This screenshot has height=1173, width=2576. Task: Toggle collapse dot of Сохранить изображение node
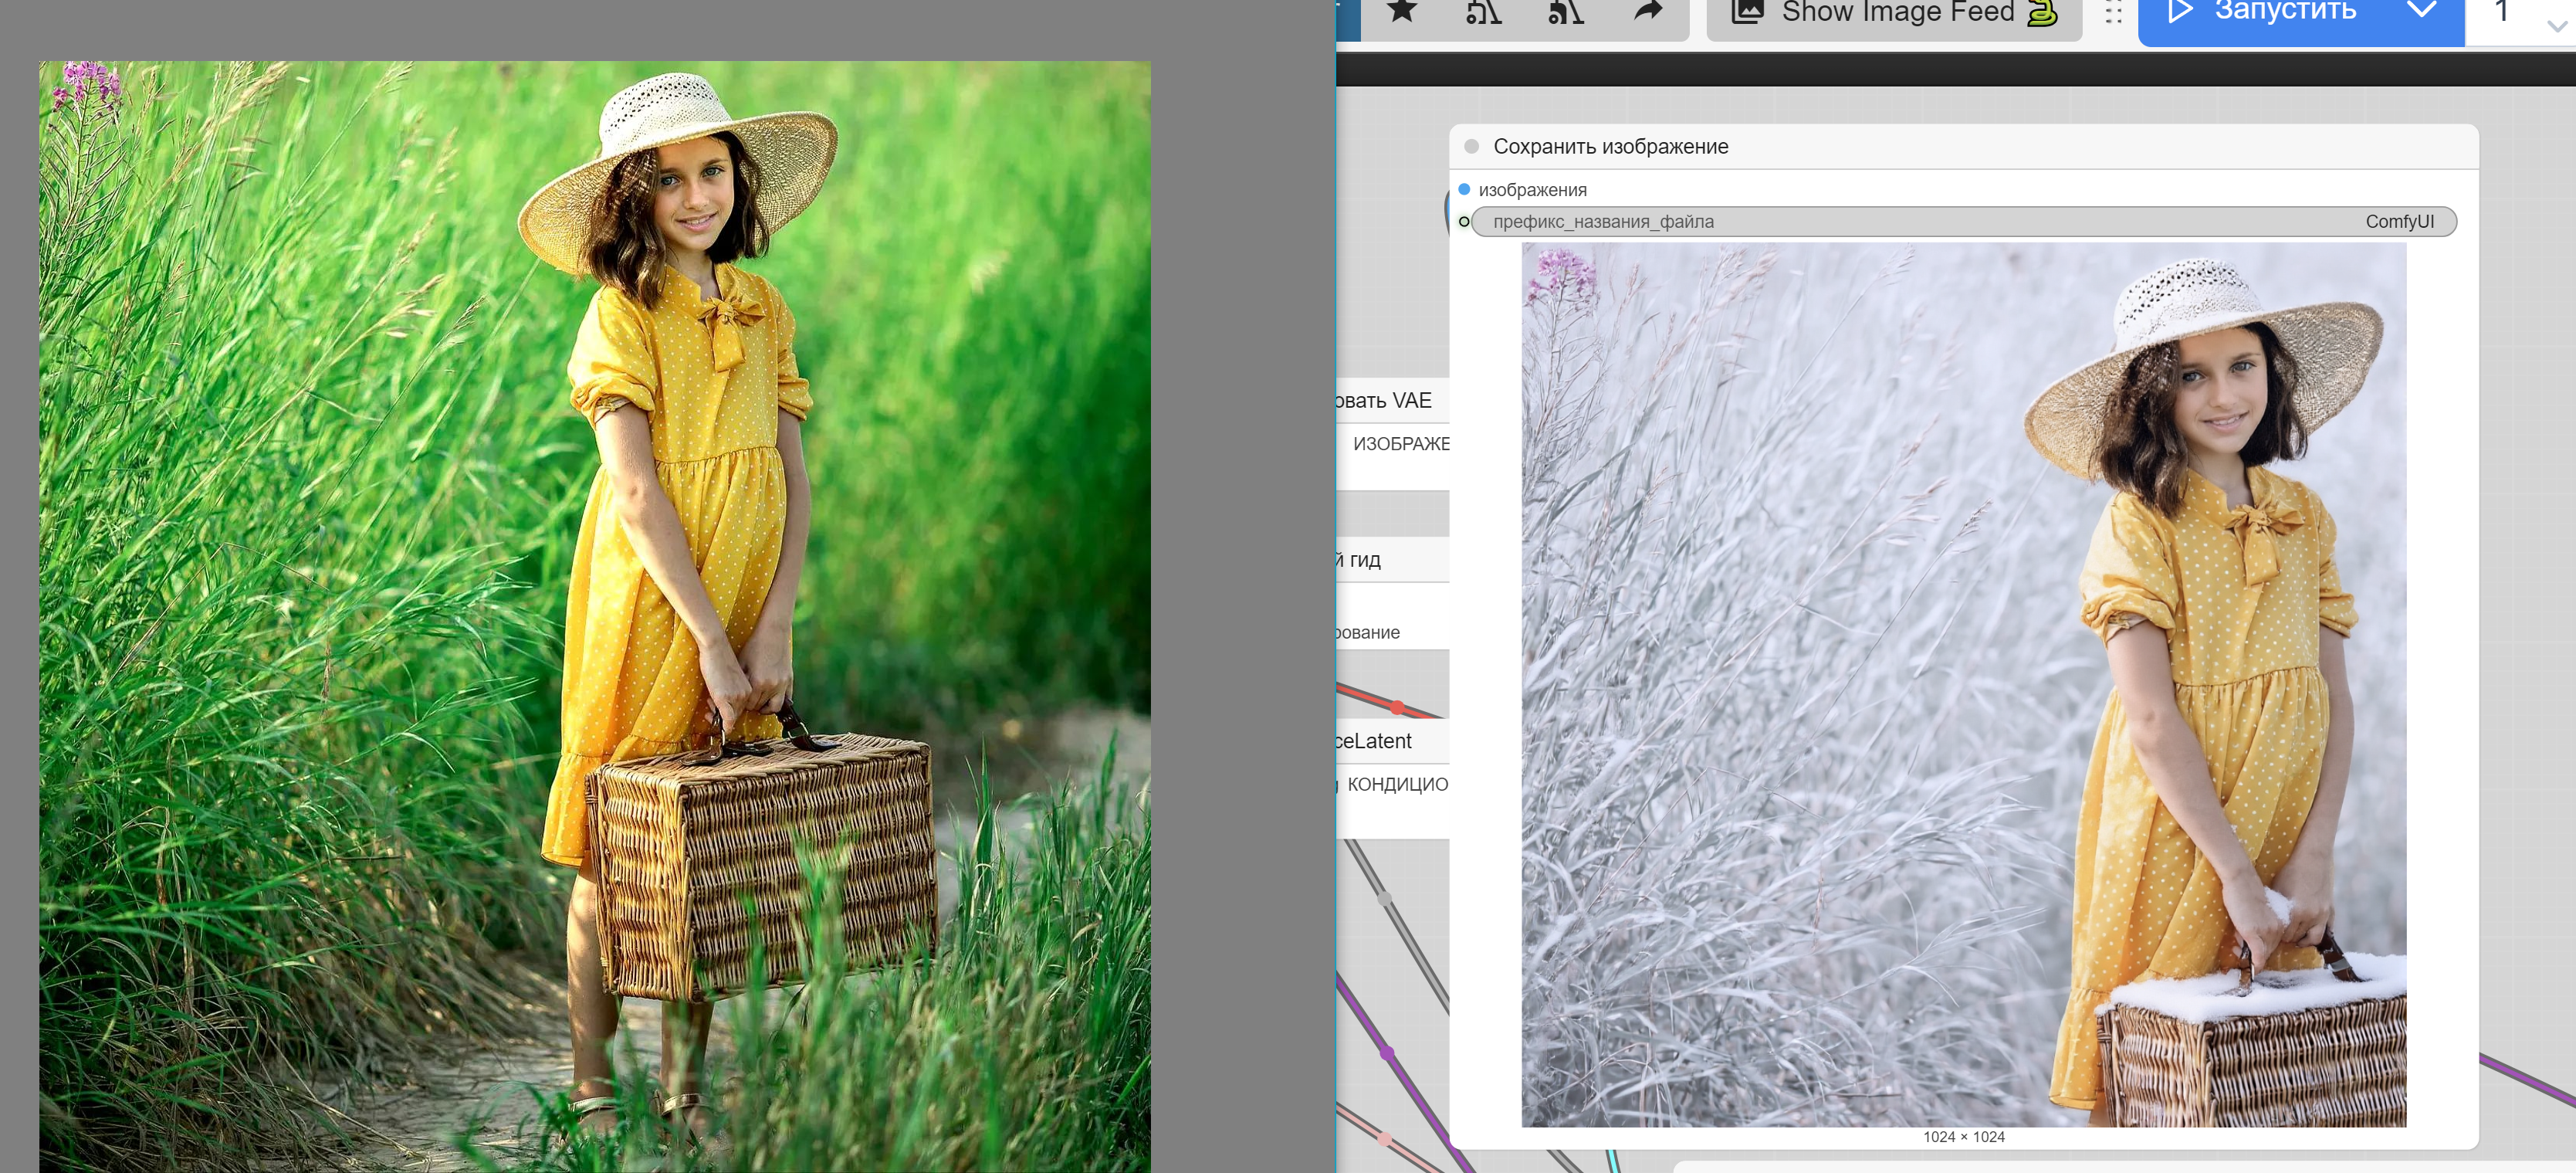click(x=1471, y=146)
